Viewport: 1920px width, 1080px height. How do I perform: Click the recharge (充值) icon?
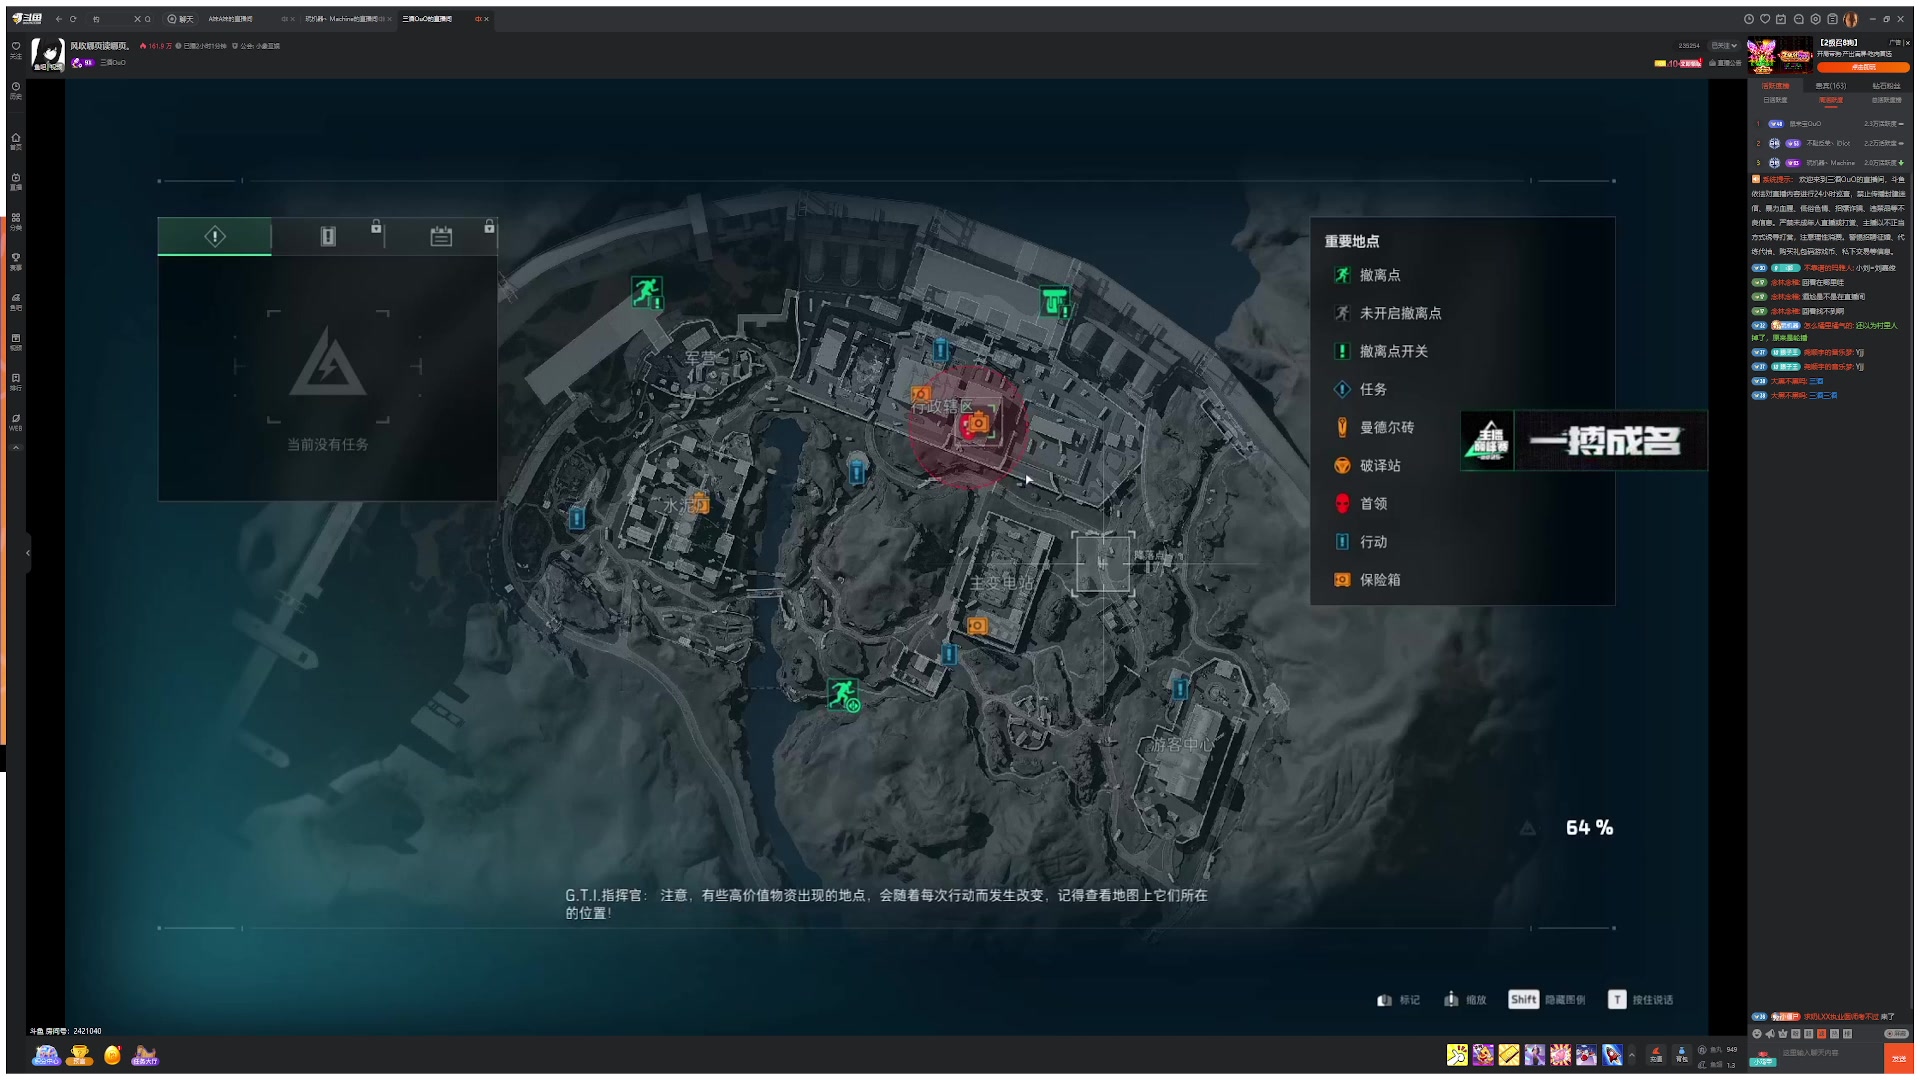point(1656,1055)
